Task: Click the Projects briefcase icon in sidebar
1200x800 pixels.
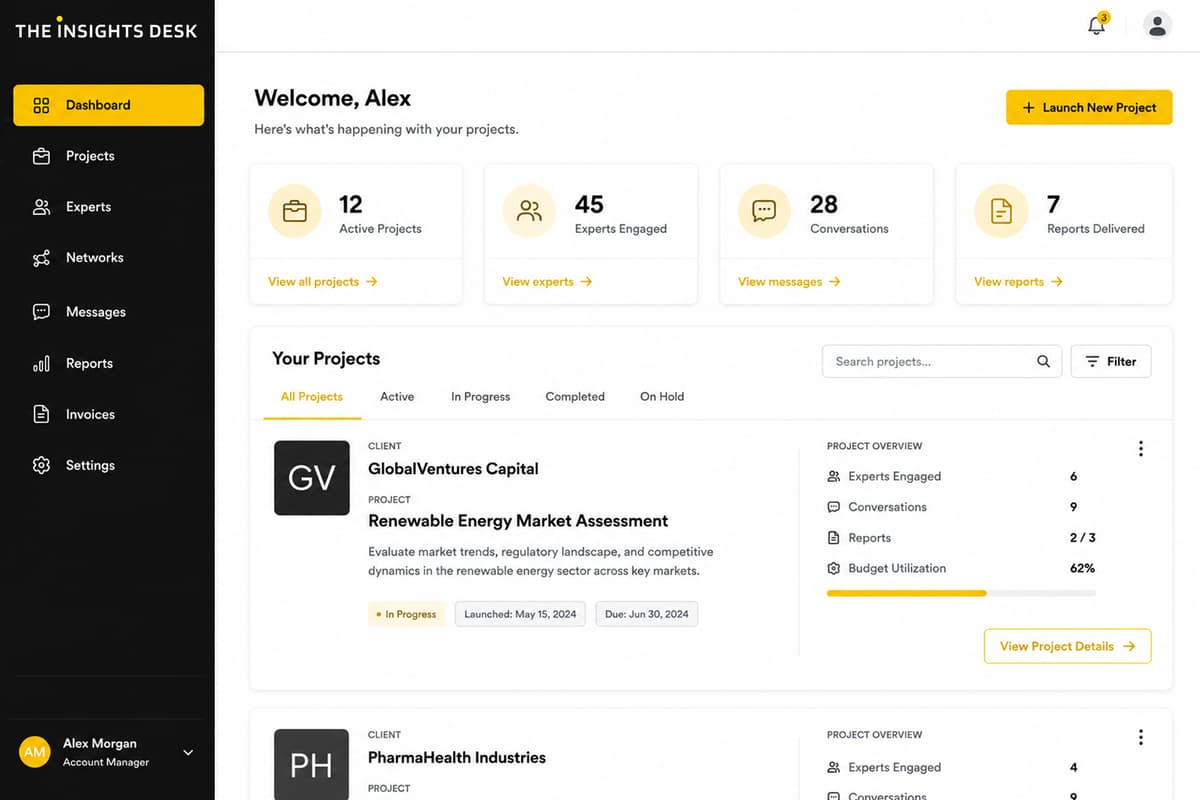Action: 41,156
